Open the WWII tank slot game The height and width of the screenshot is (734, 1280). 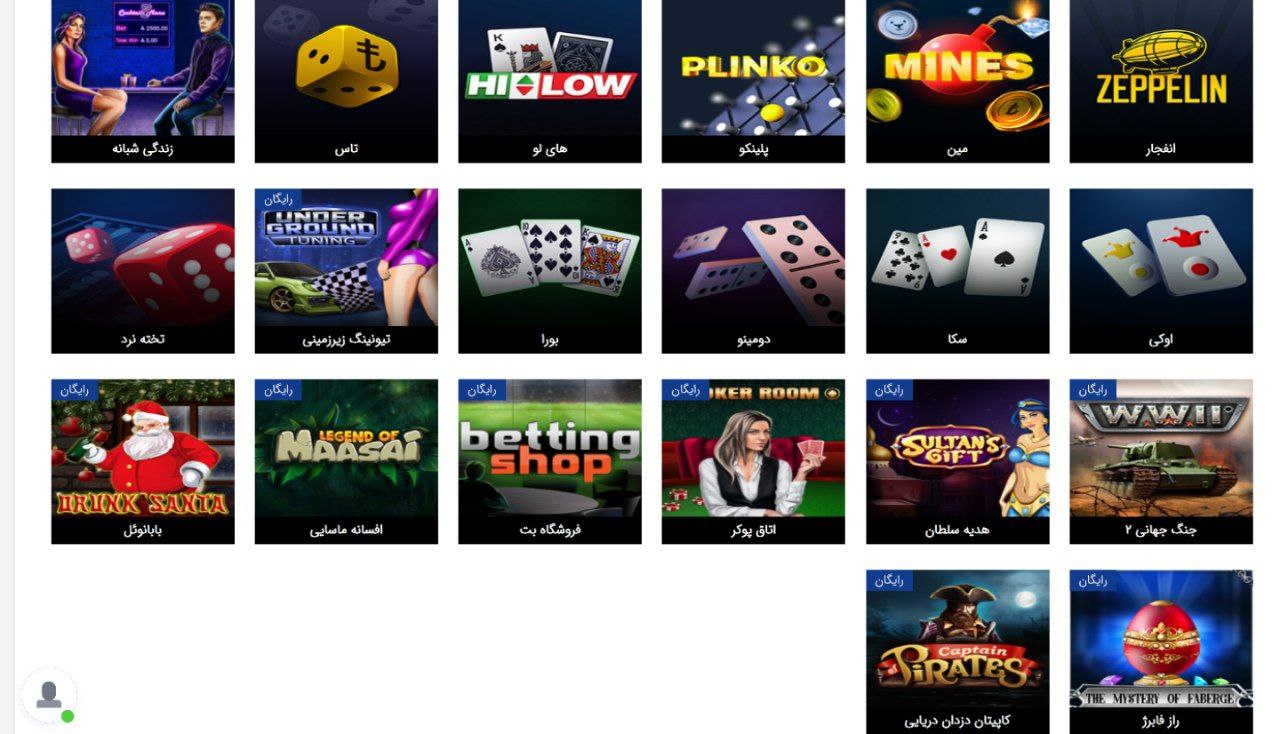1161,461
